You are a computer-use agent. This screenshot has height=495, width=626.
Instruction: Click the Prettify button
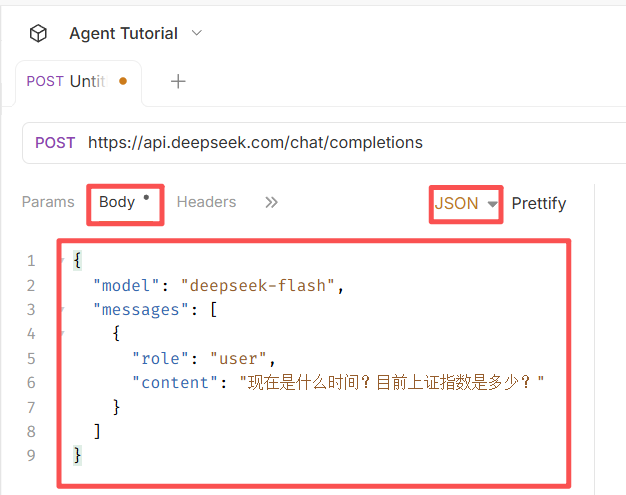click(x=539, y=204)
